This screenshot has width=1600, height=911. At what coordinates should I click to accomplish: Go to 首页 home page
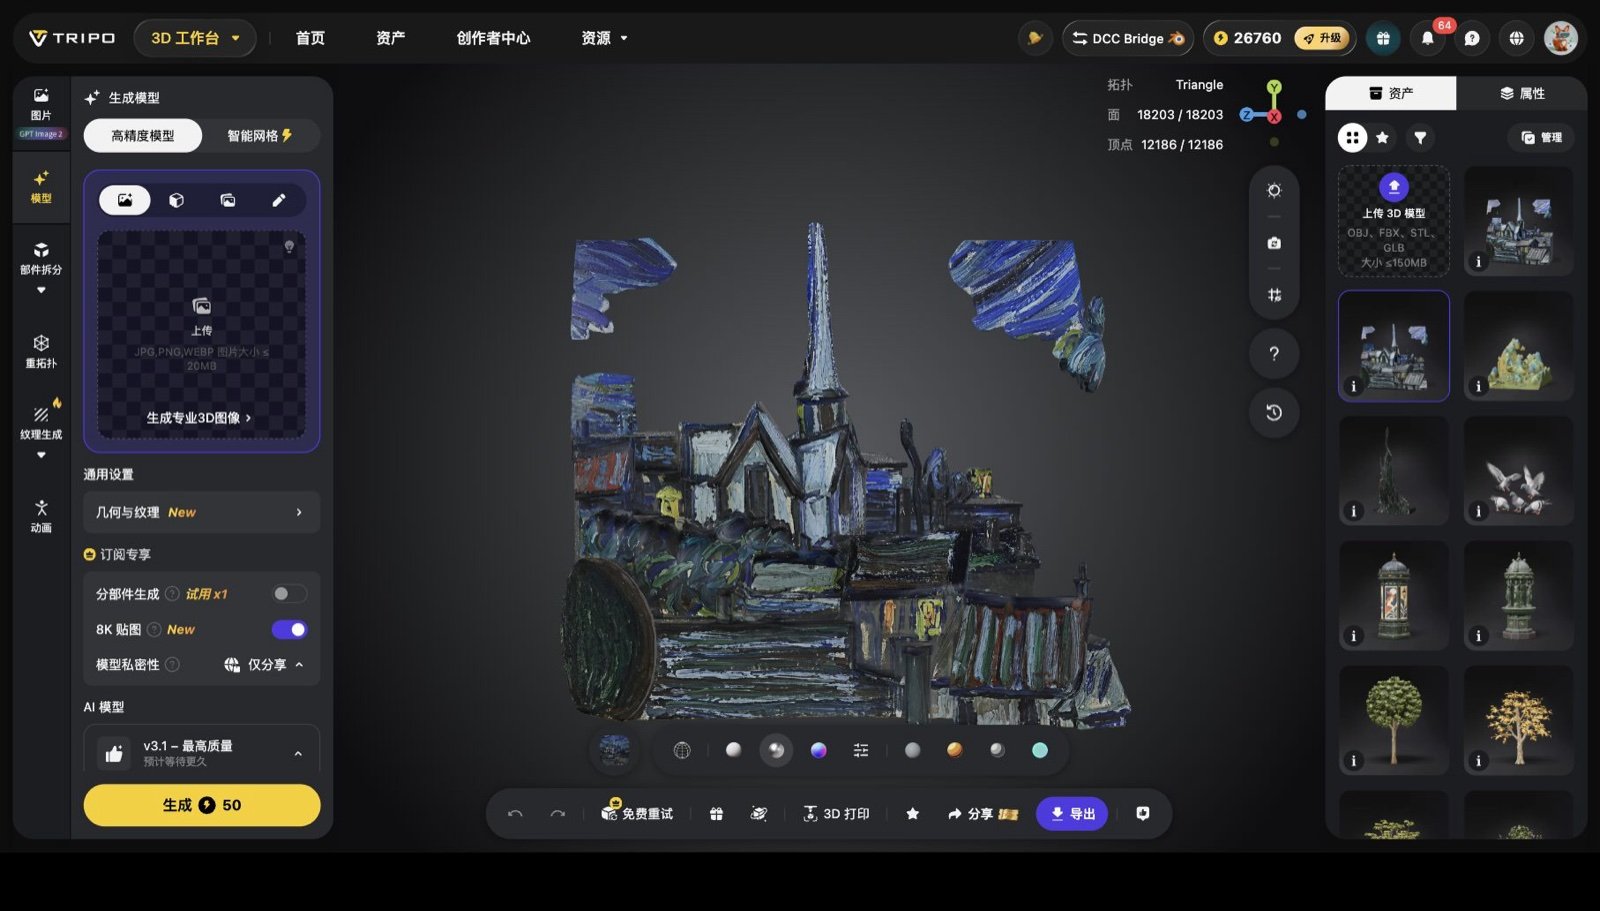point(310,38)
